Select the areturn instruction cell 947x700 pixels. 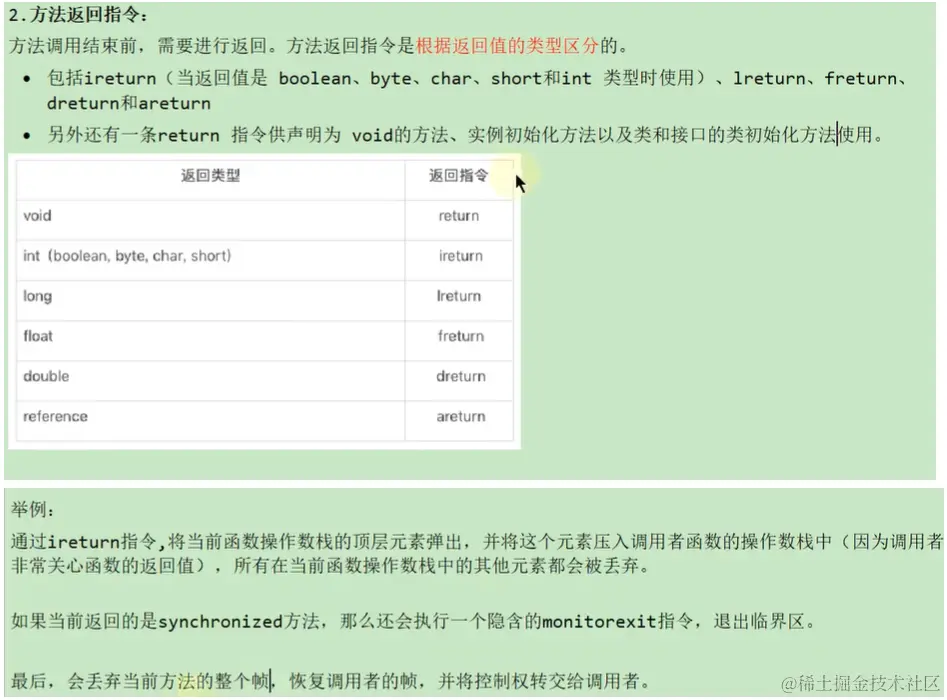459,417
